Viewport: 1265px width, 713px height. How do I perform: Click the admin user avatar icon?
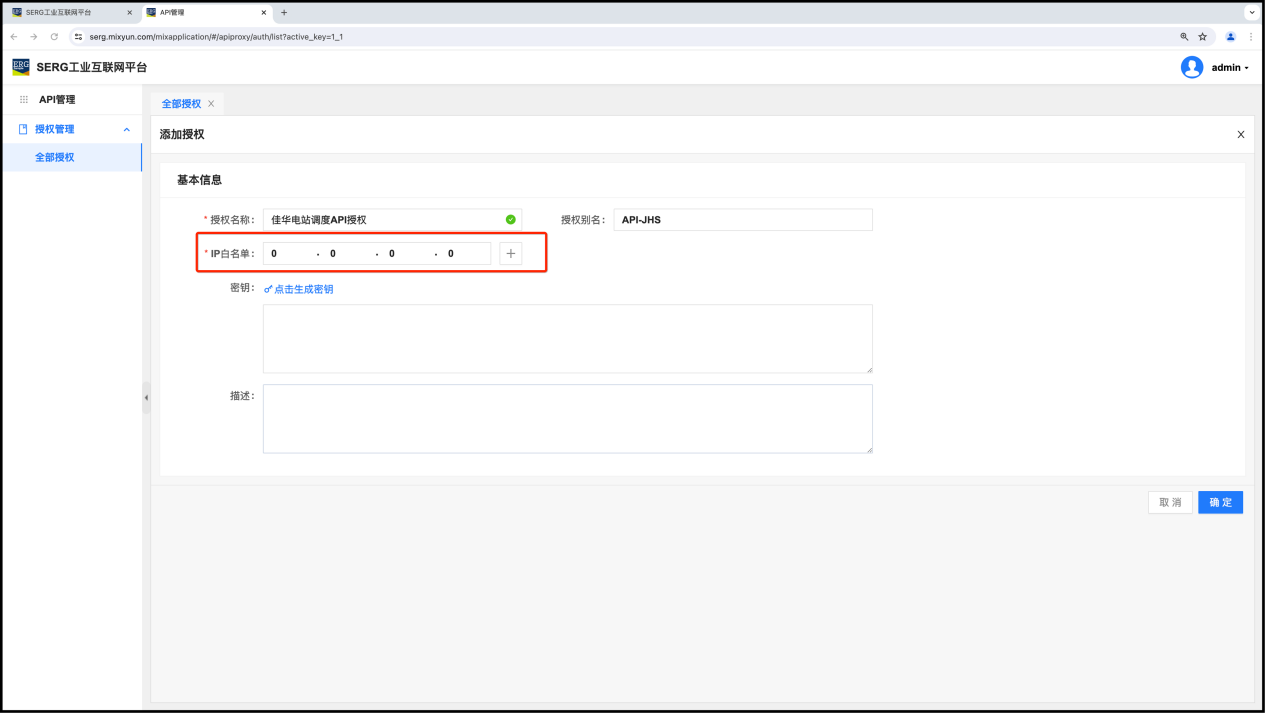pyautogui.click(x=1191, y=67)
